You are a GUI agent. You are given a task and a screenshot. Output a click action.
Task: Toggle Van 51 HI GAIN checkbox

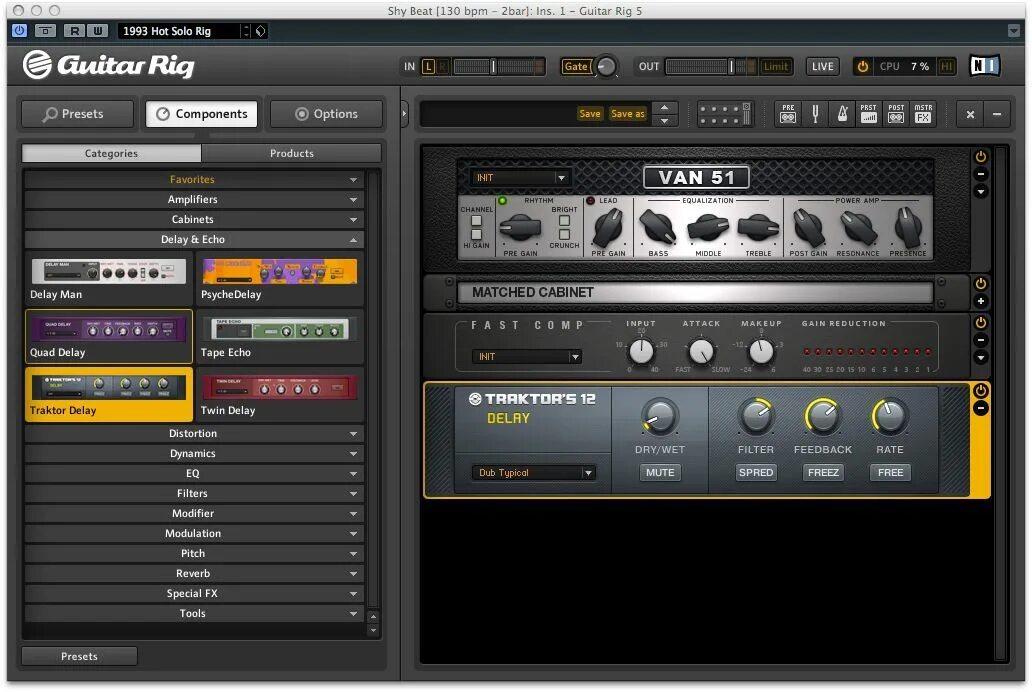pyautogui.click(x=476, y=234)
